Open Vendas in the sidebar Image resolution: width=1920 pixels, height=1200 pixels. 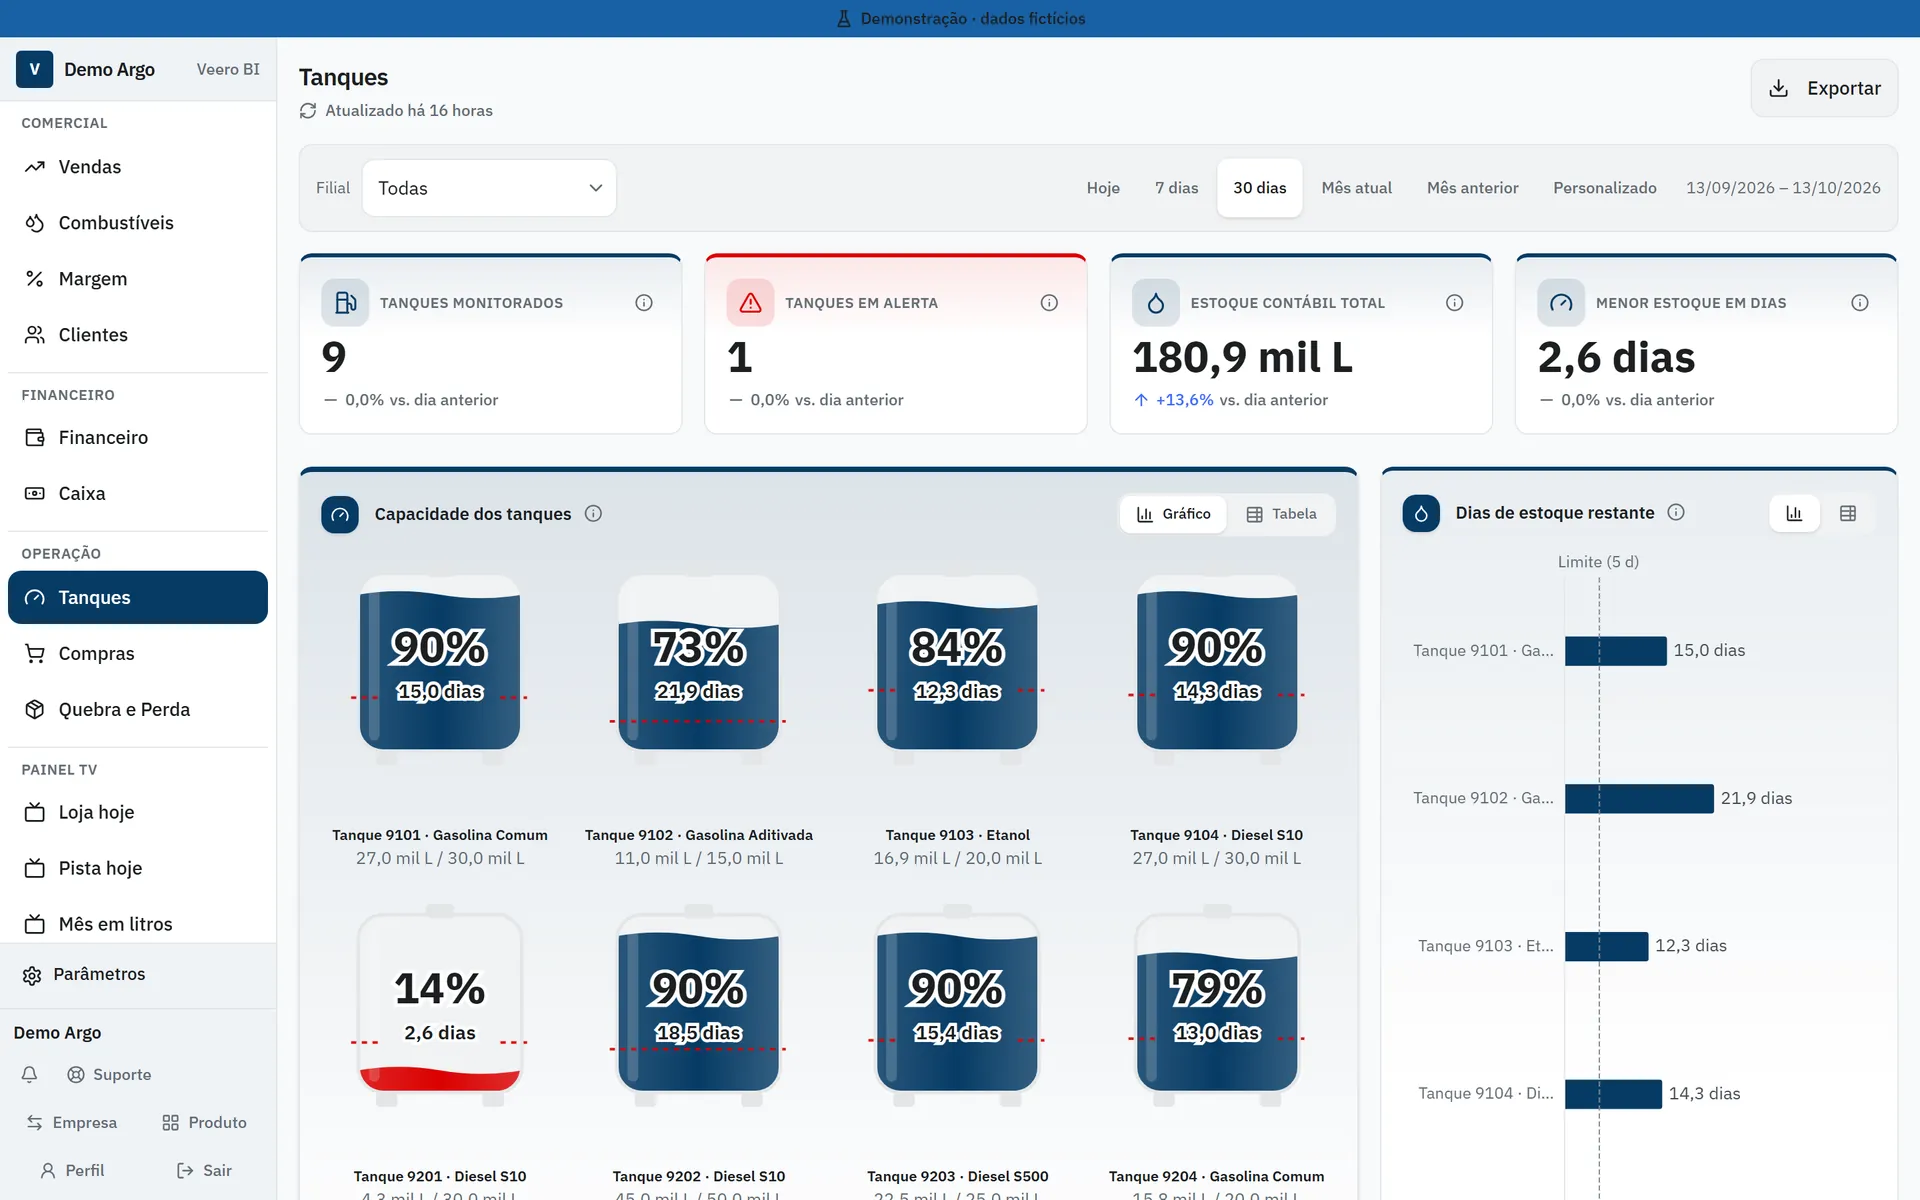[138, 167]
